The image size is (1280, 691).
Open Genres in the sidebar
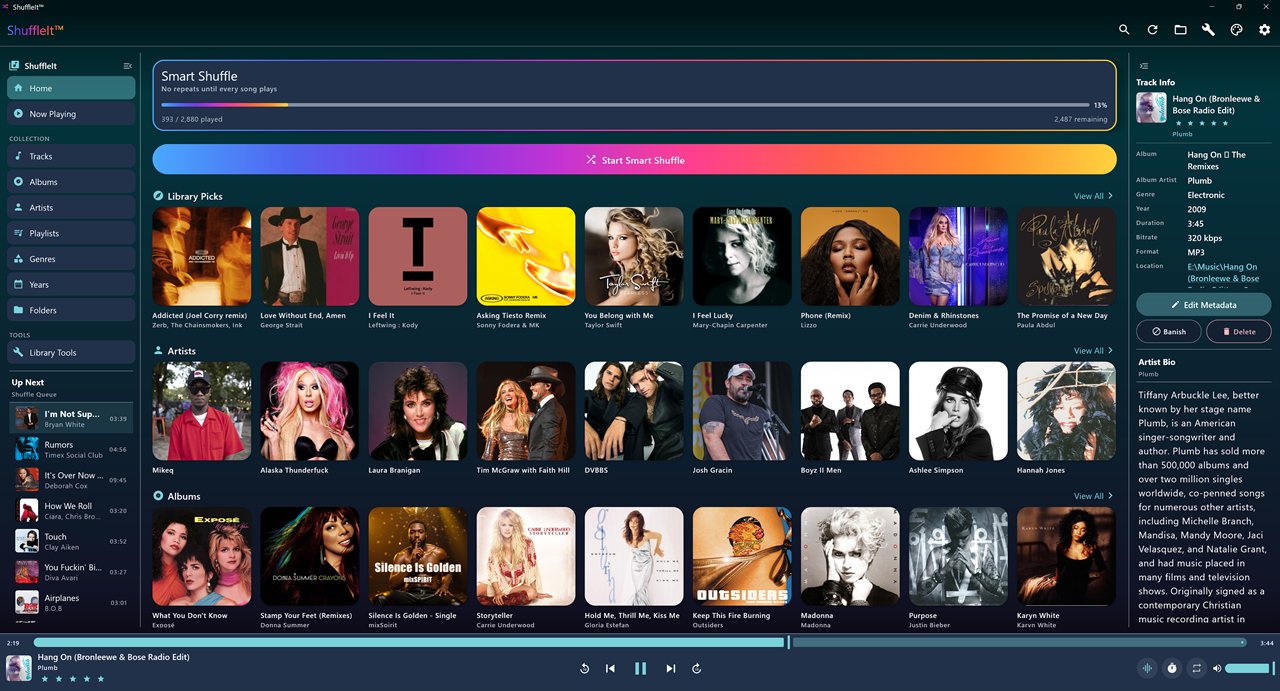pyautogui.click(x=71, y=259)
